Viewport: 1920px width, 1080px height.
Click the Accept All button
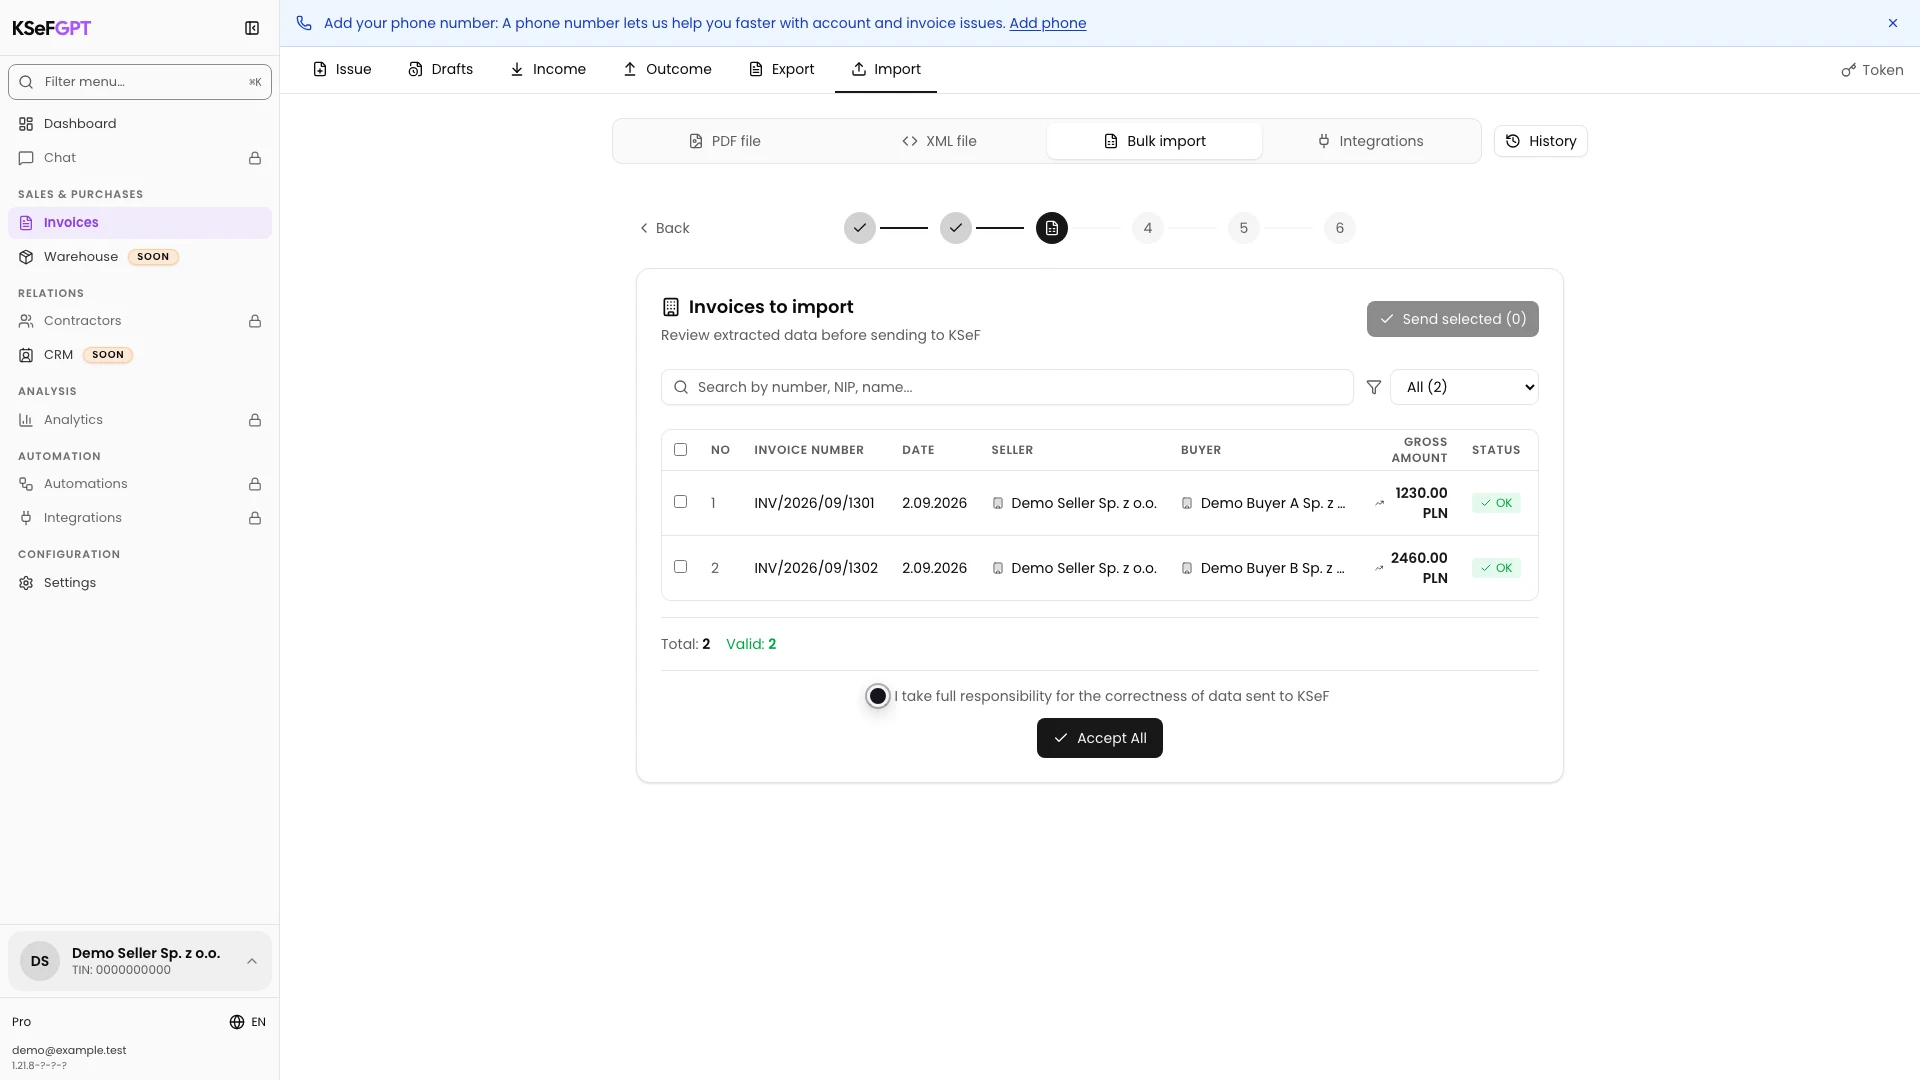[x=1100, y=738]
